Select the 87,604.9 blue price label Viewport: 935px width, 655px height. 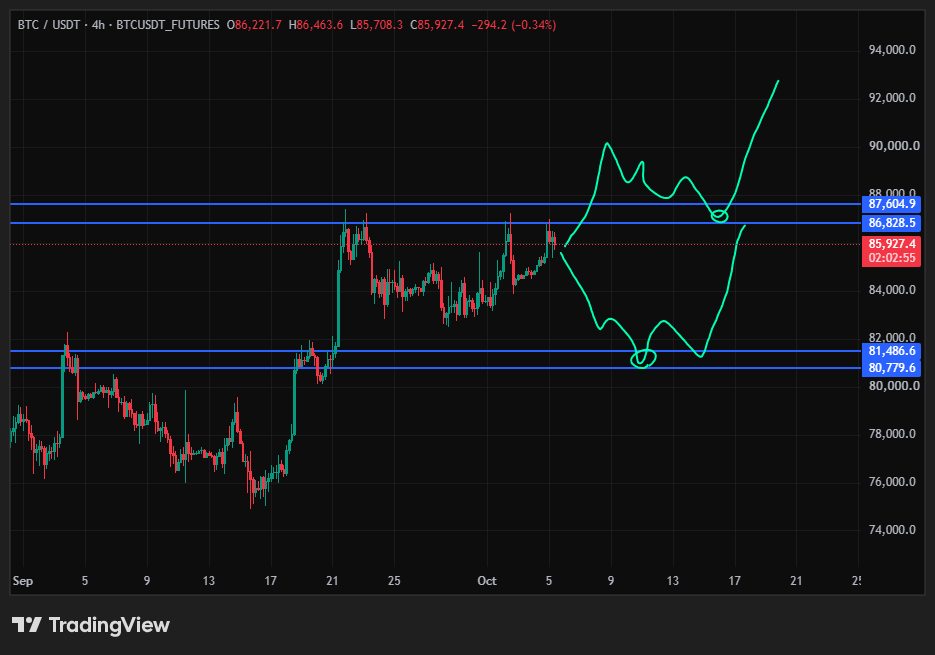pyautogui.click(x=891, y=204)
